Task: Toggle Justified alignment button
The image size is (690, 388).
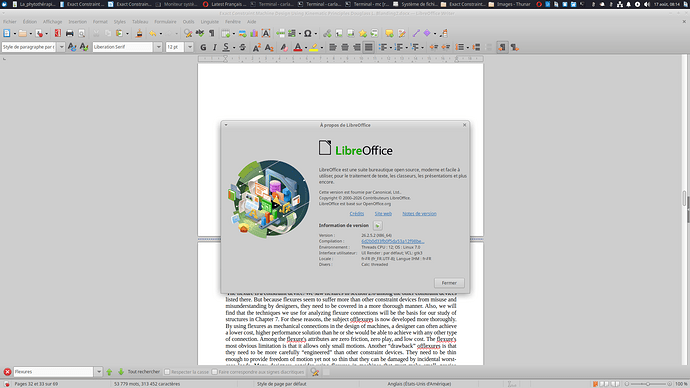Action: coord(369,47)
